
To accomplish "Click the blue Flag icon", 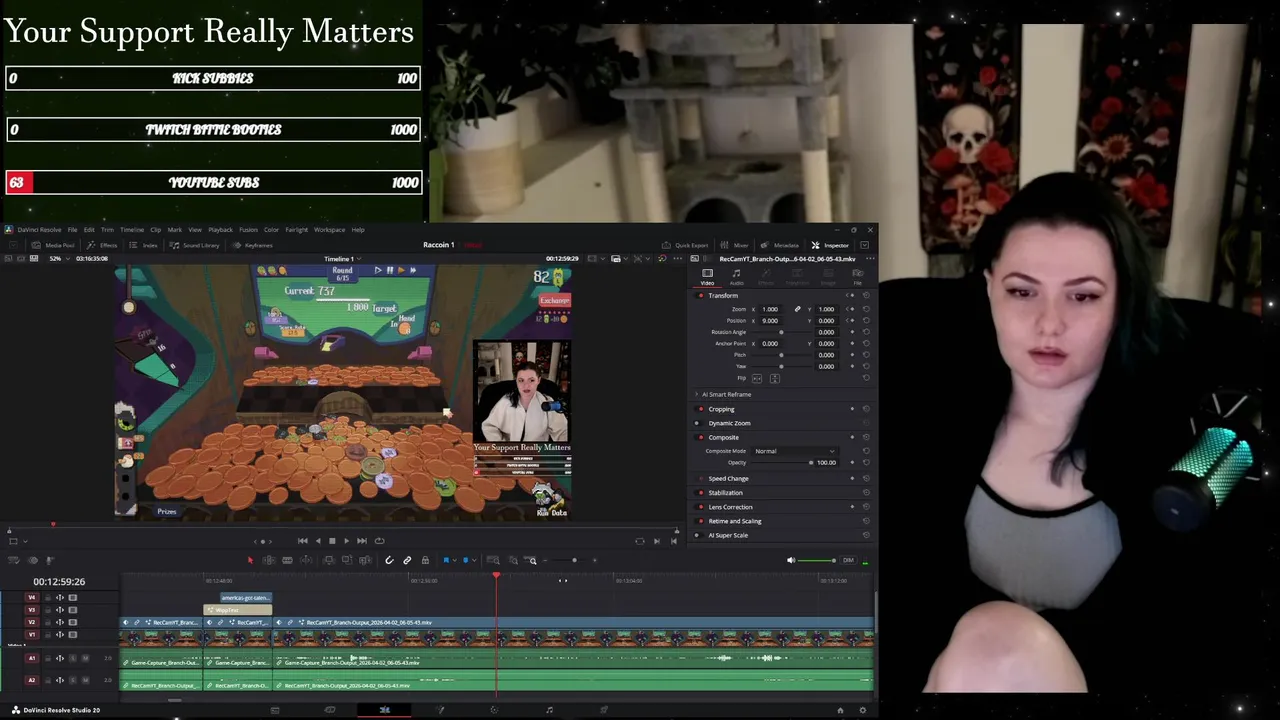I will (446, 560).
